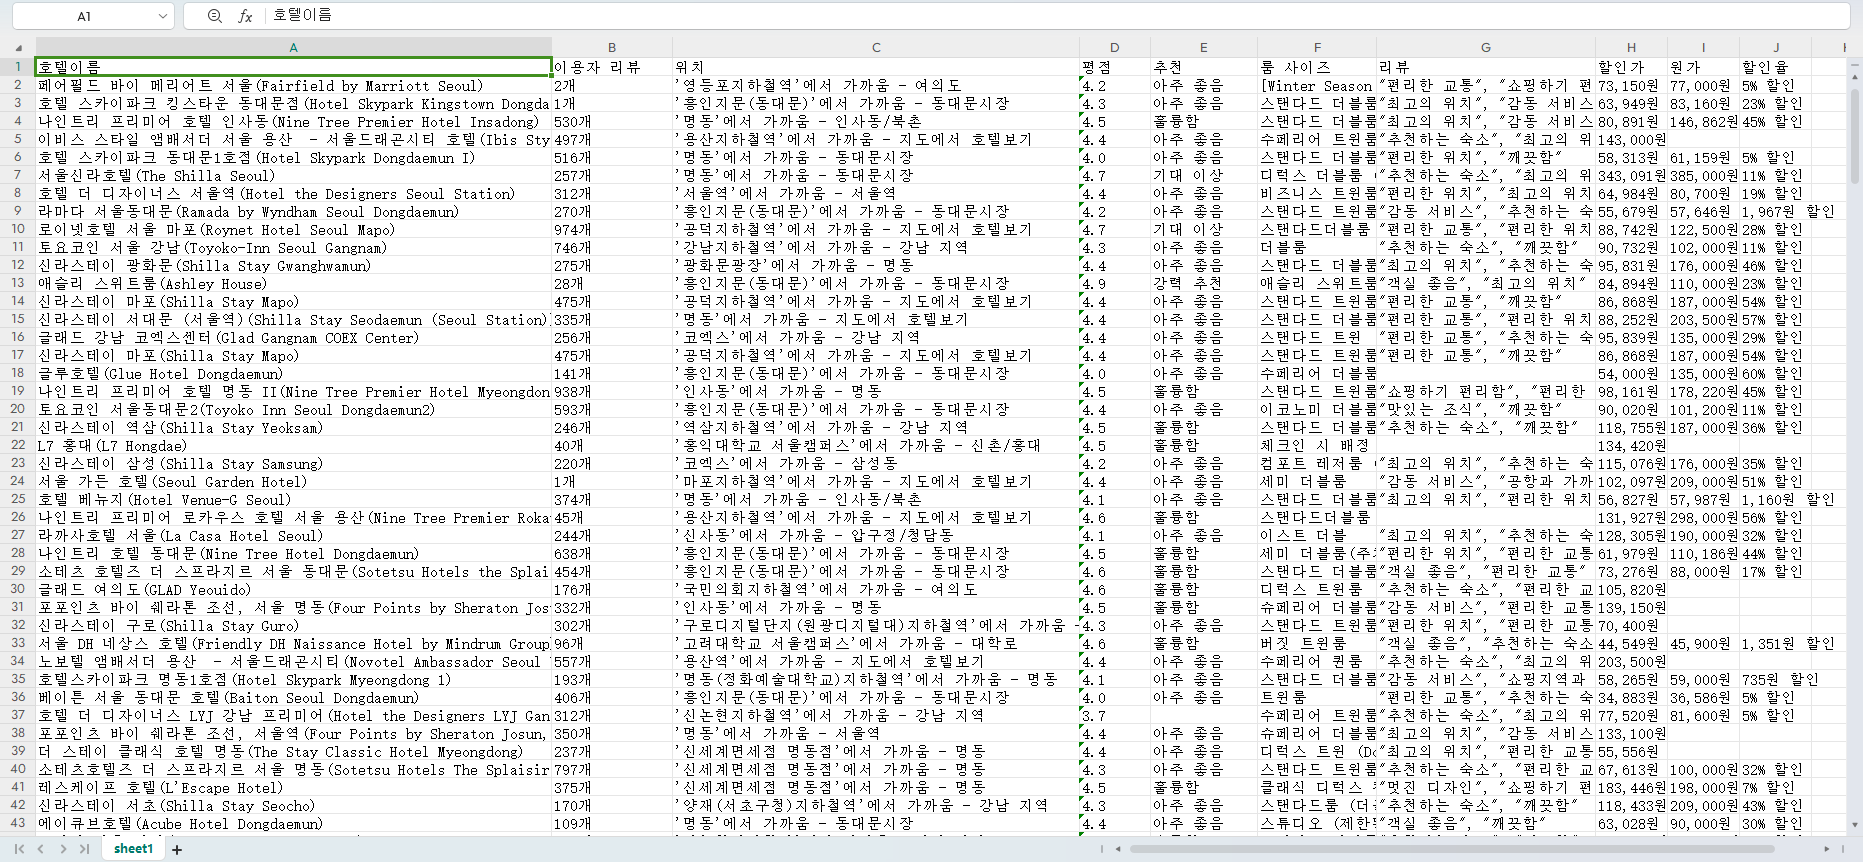Select column I header
The width and height of the screenshot is (1863, 862).
click(1703, 47)
